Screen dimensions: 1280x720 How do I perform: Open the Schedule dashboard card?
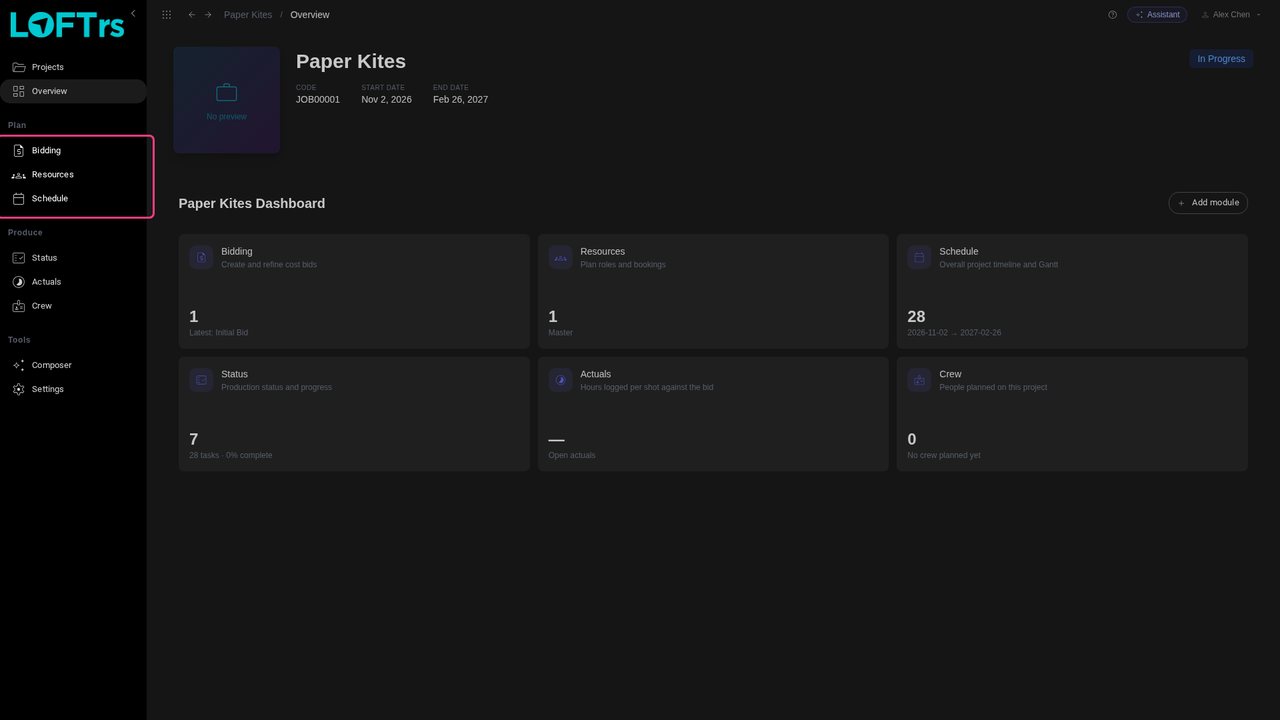(1072, 291)
